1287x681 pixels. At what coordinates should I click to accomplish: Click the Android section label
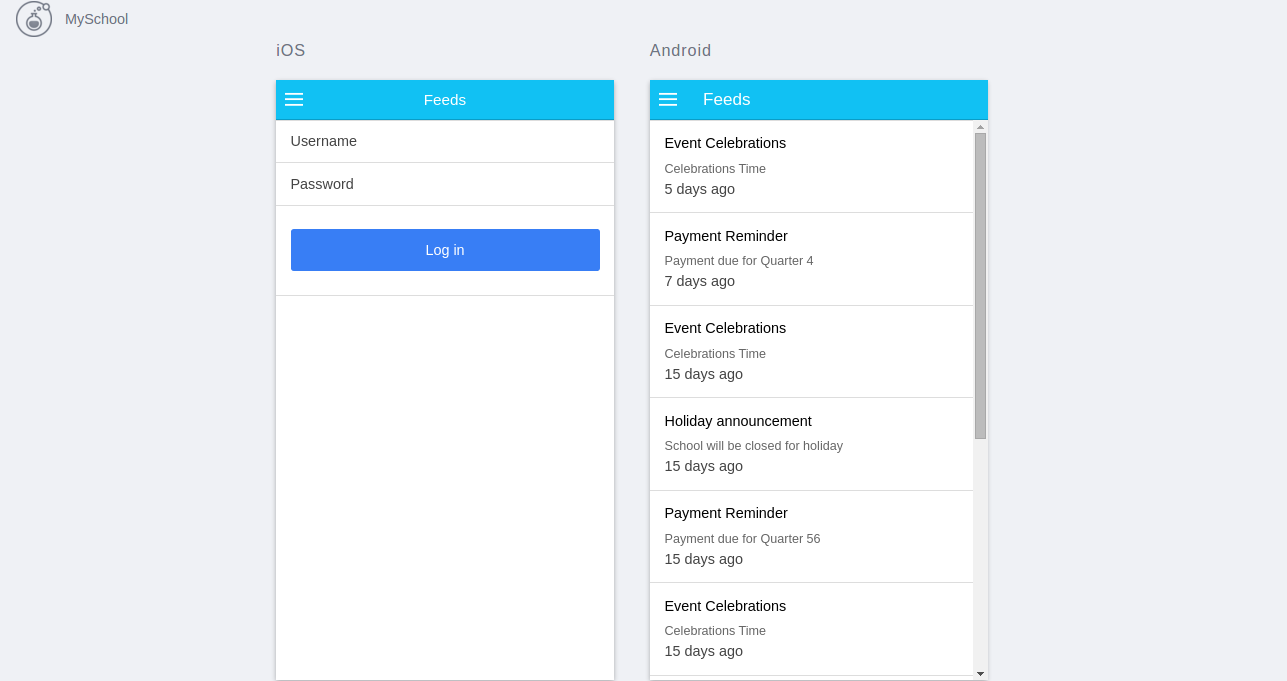pyautogui.click(x=681, y=51)
